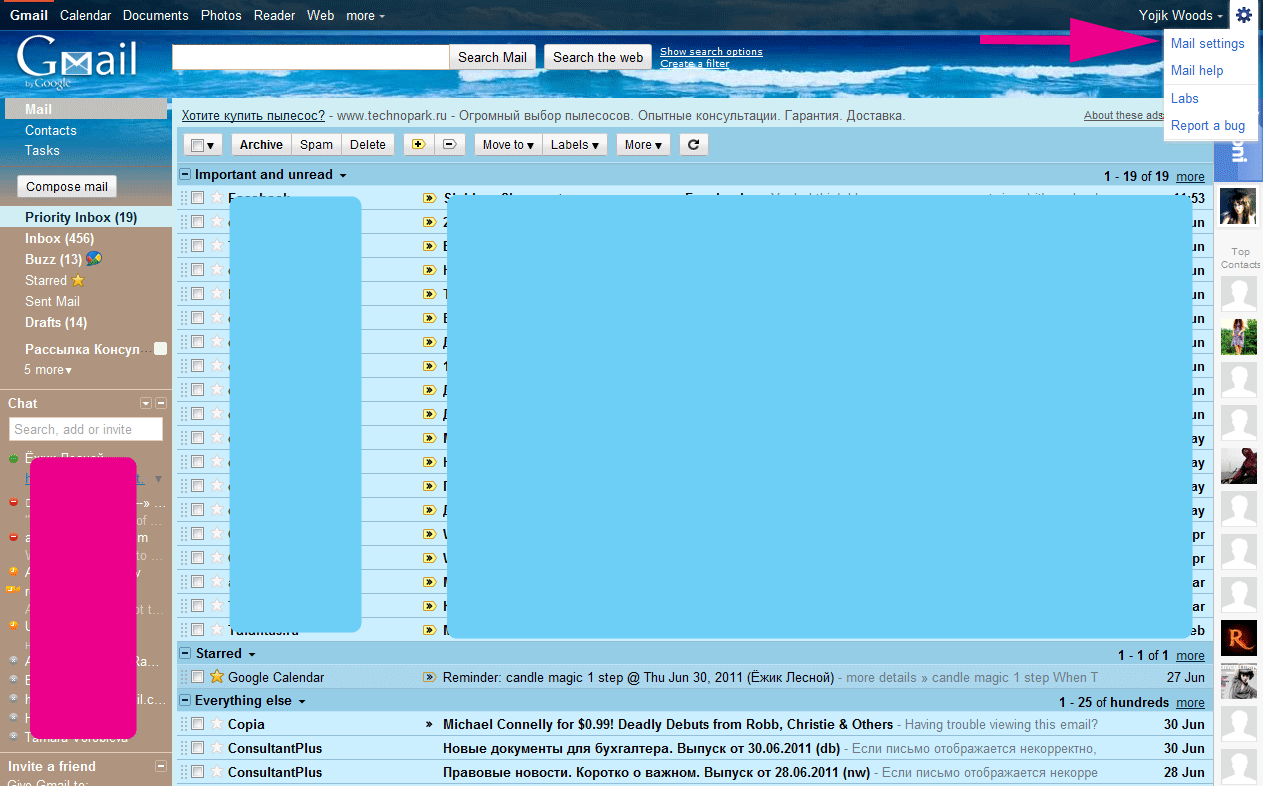Click the Compose mail button
This screenshot has height=786, width=1263.
click(66, 186)
